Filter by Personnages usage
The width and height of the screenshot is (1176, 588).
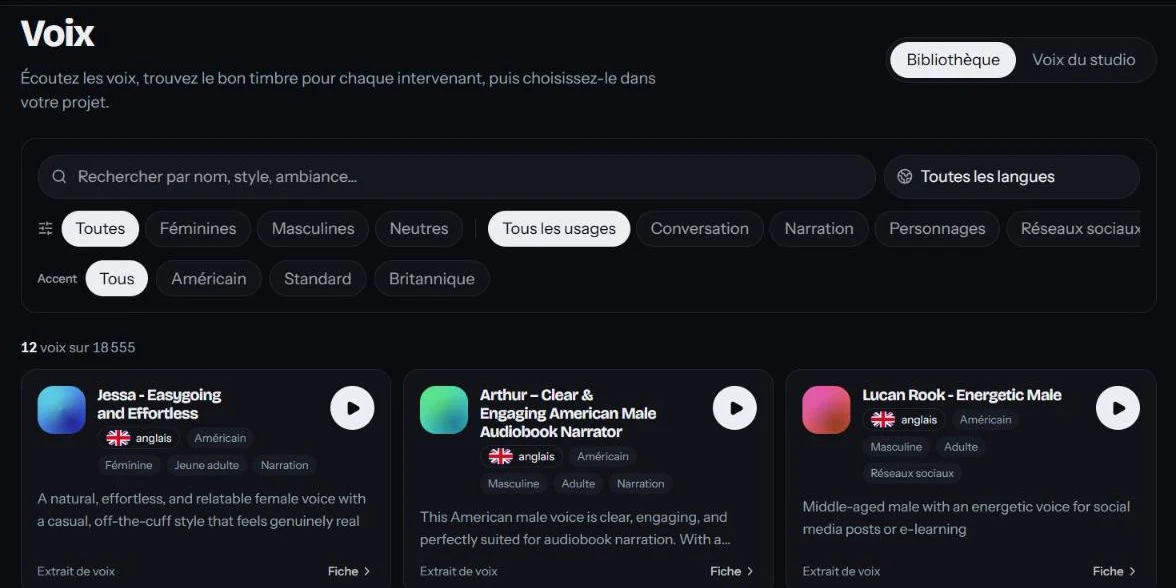[937, 229]
